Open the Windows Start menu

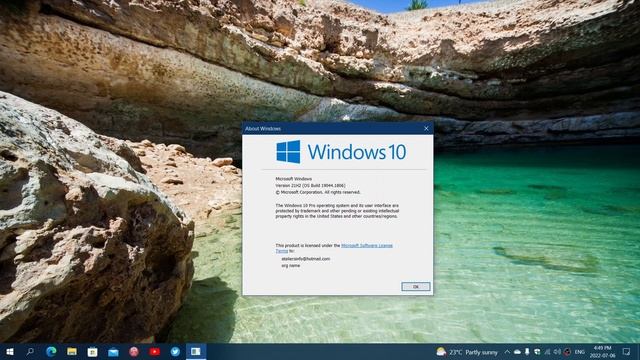pyautogui.click(x=10, y=351)
